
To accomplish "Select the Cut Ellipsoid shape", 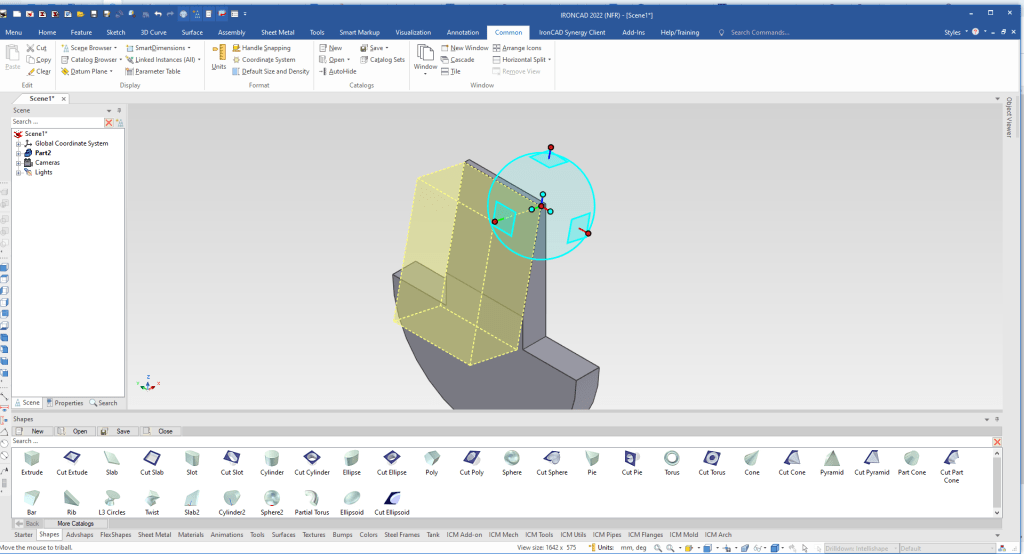I will click(x=393, y=498).
